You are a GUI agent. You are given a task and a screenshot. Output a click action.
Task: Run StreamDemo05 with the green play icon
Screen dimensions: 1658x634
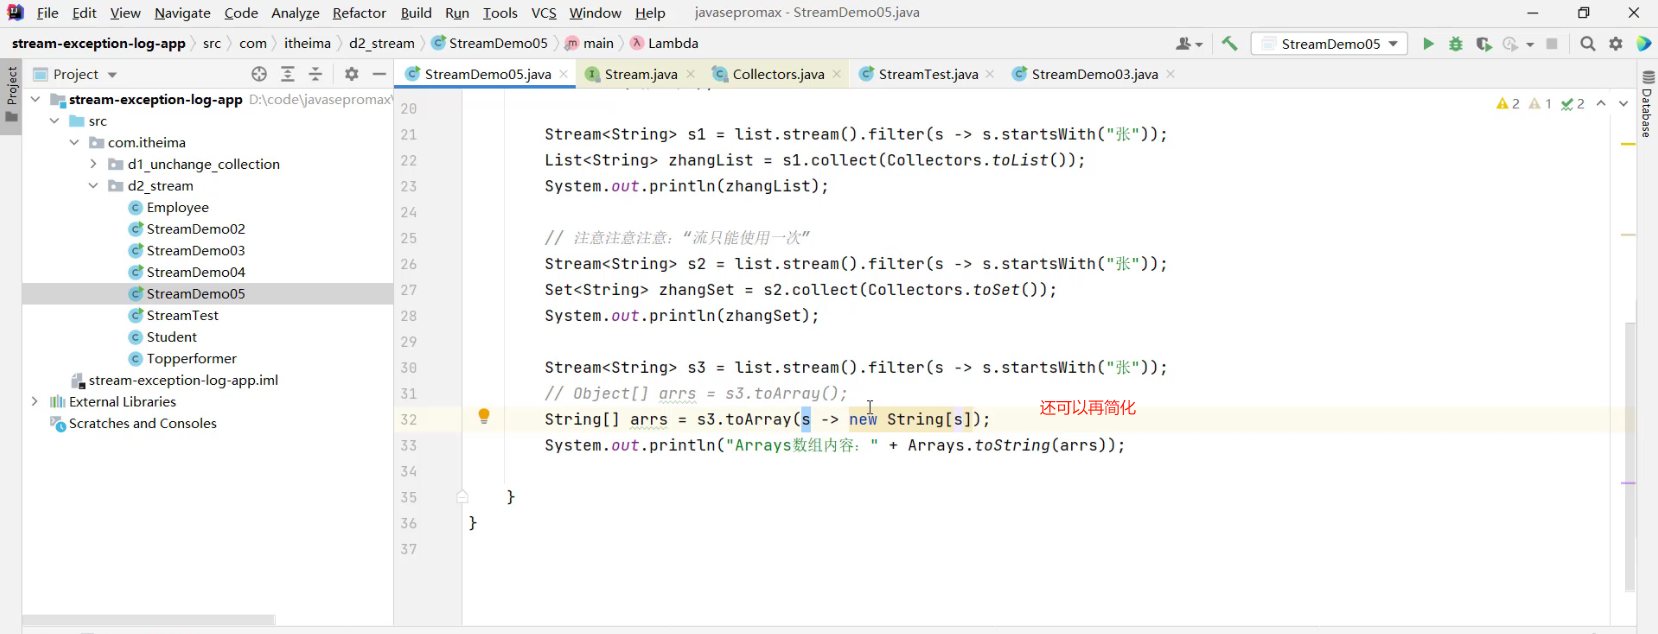tap(1428, 44)
